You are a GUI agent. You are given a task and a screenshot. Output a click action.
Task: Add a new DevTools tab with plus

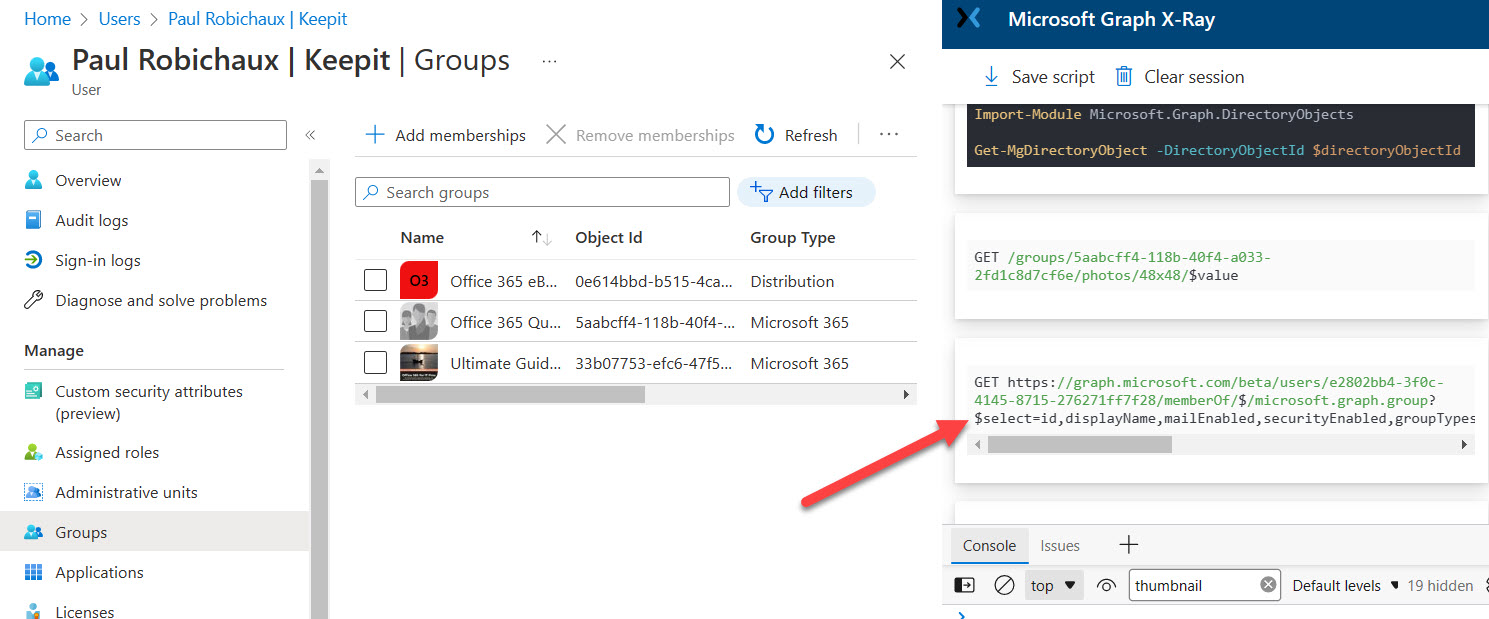pyautogui.click(x=1128, y=545)
